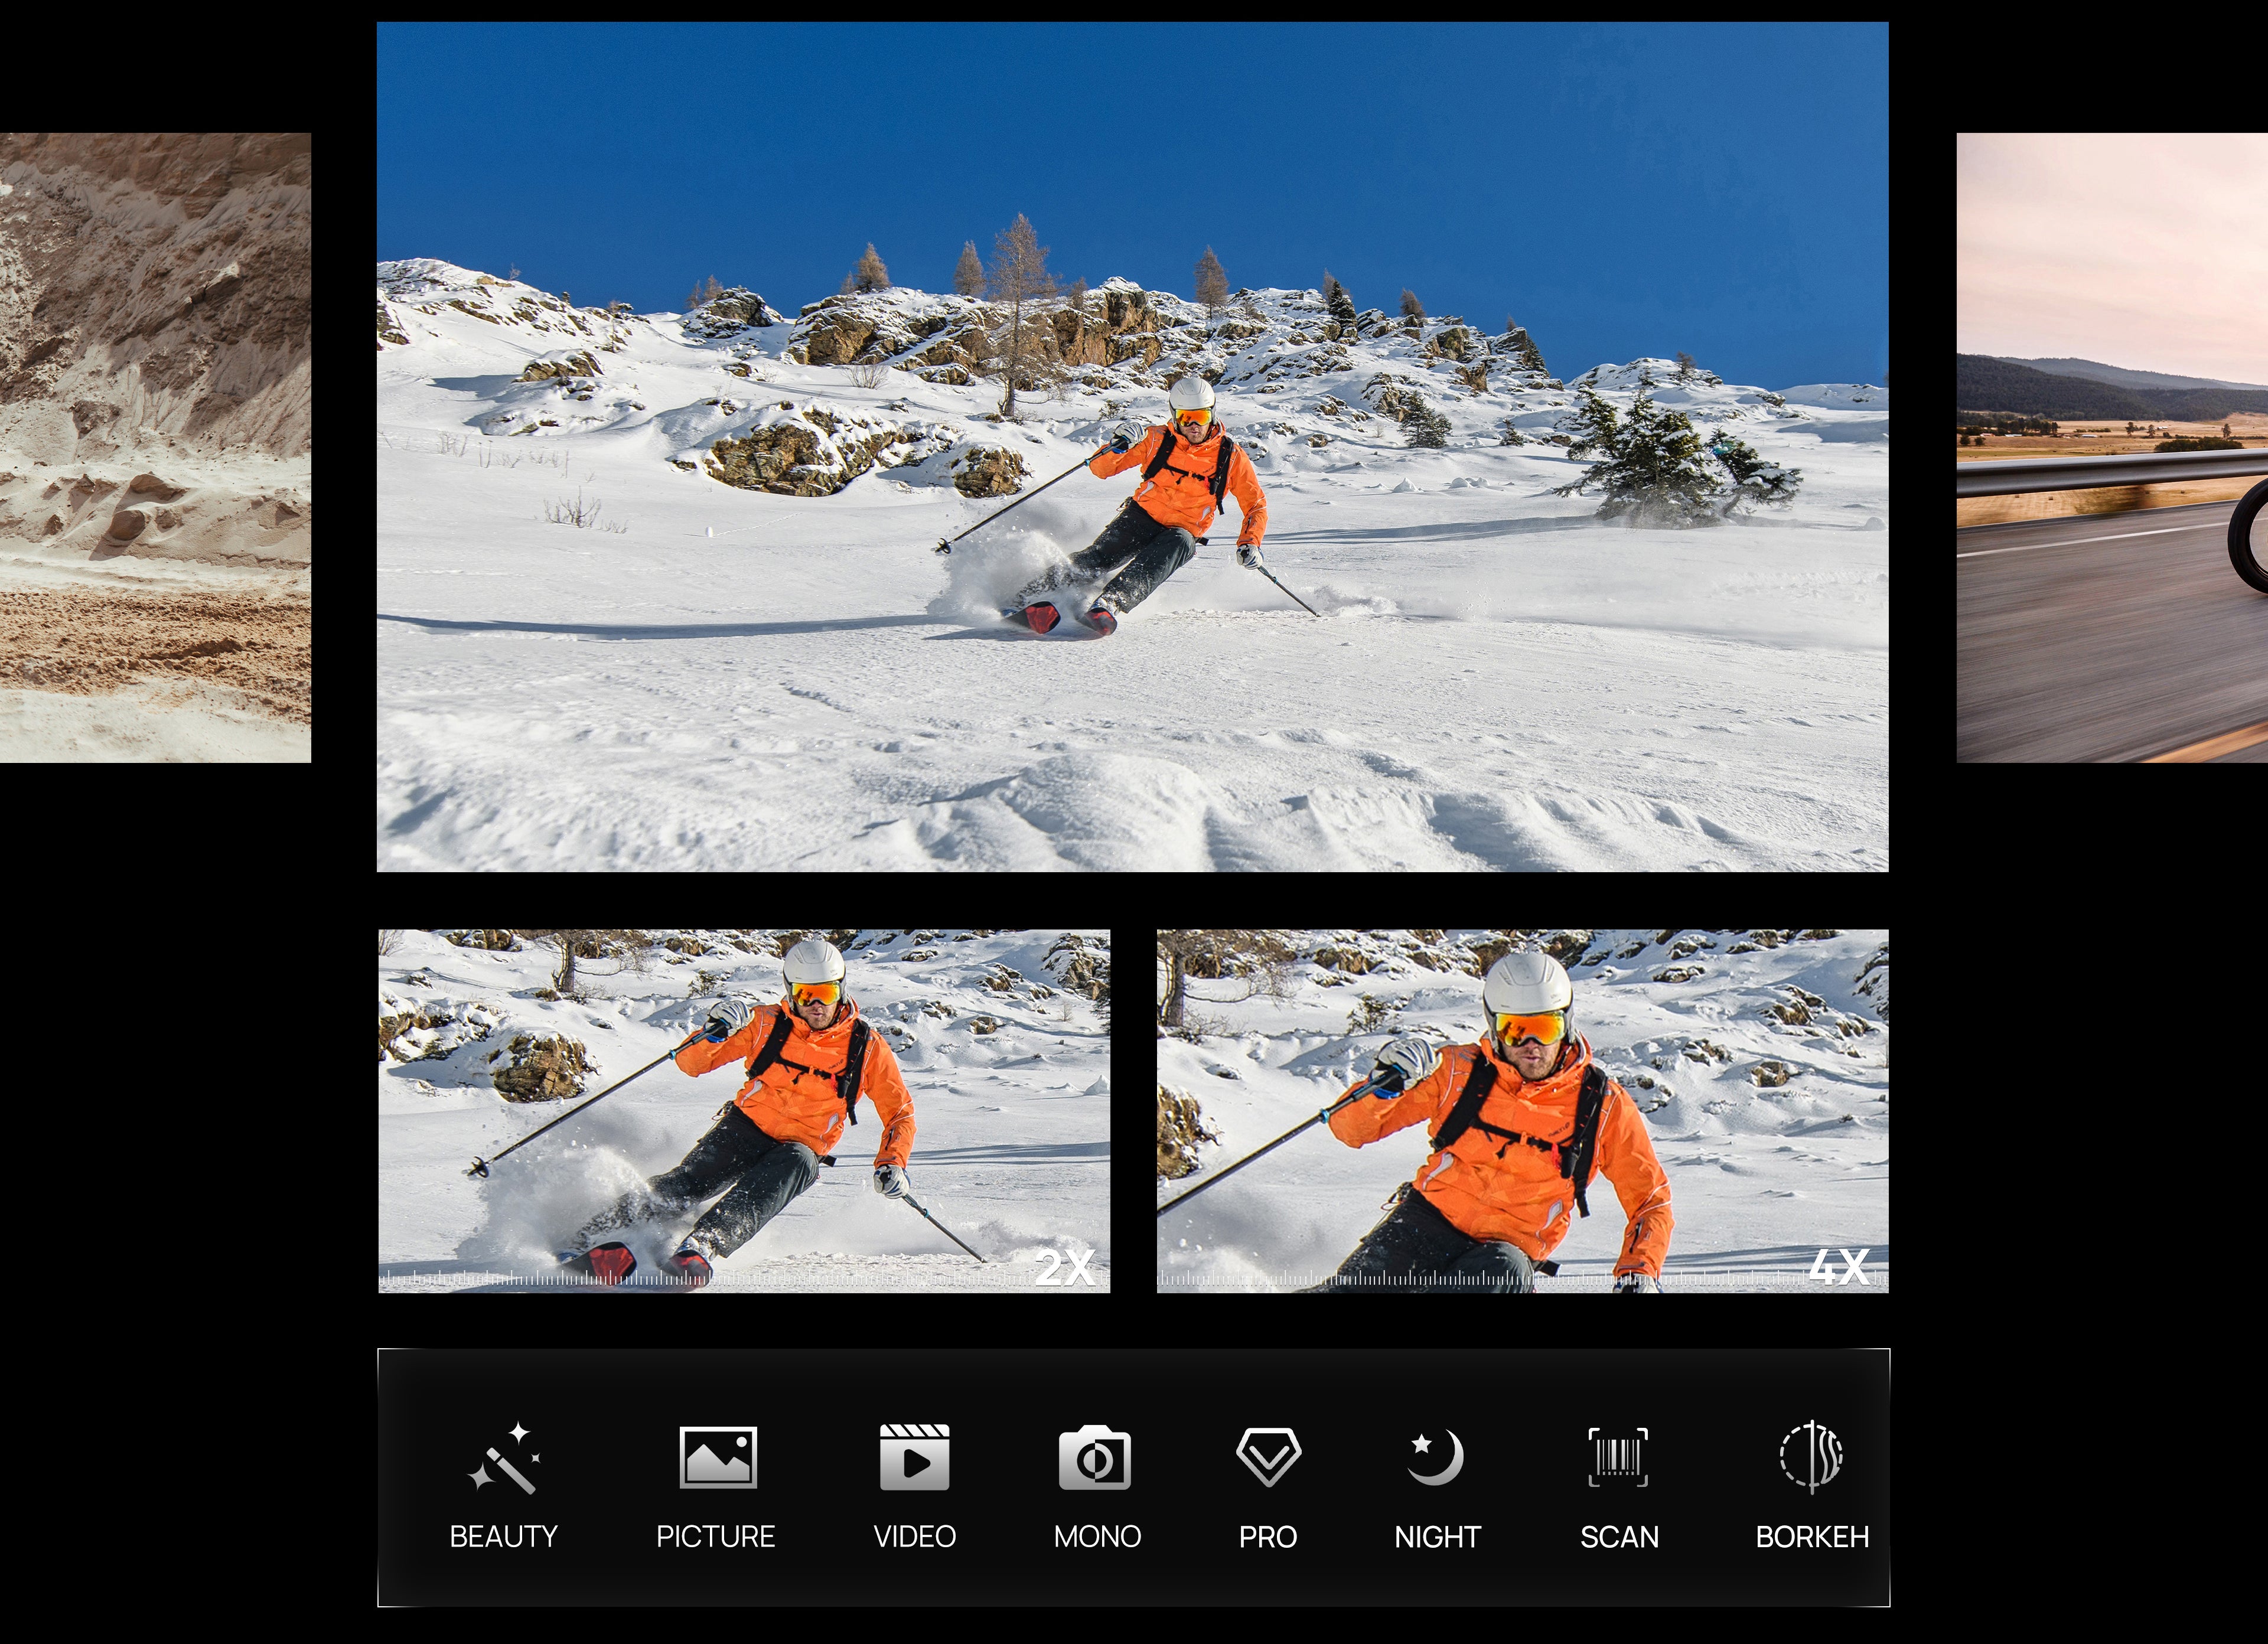This screenshot has width=2268, height=1644.
Task: Select the Mono camera icon
Action: click(1095, 1458)
